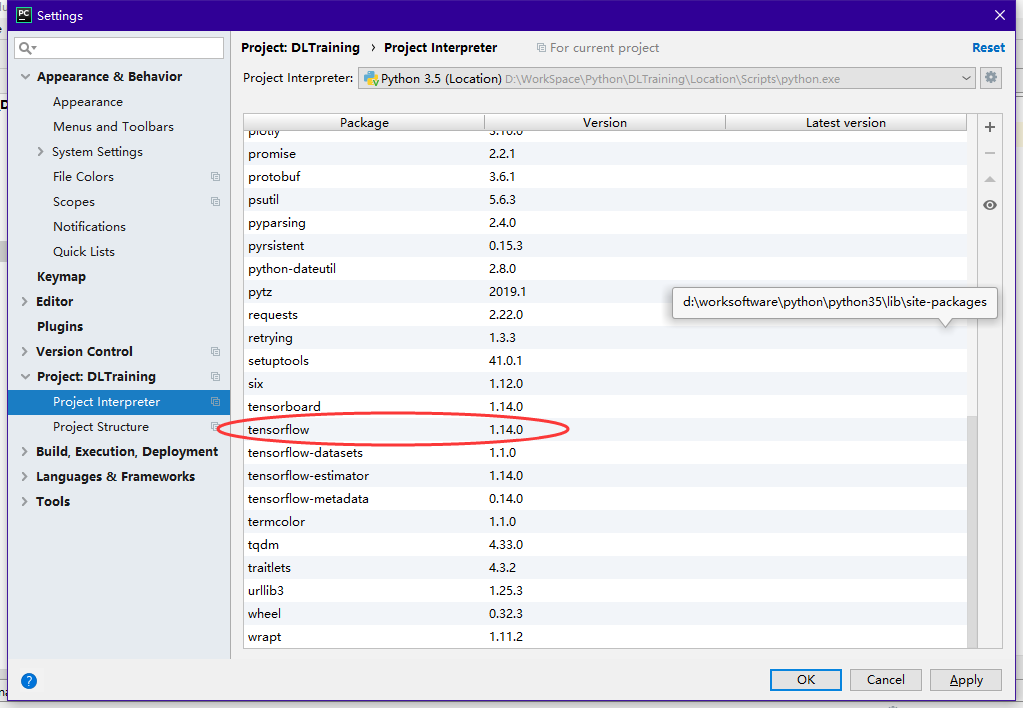Select Project Structure page
Viewport: 1023px width, 708px height.
[101, 427]
